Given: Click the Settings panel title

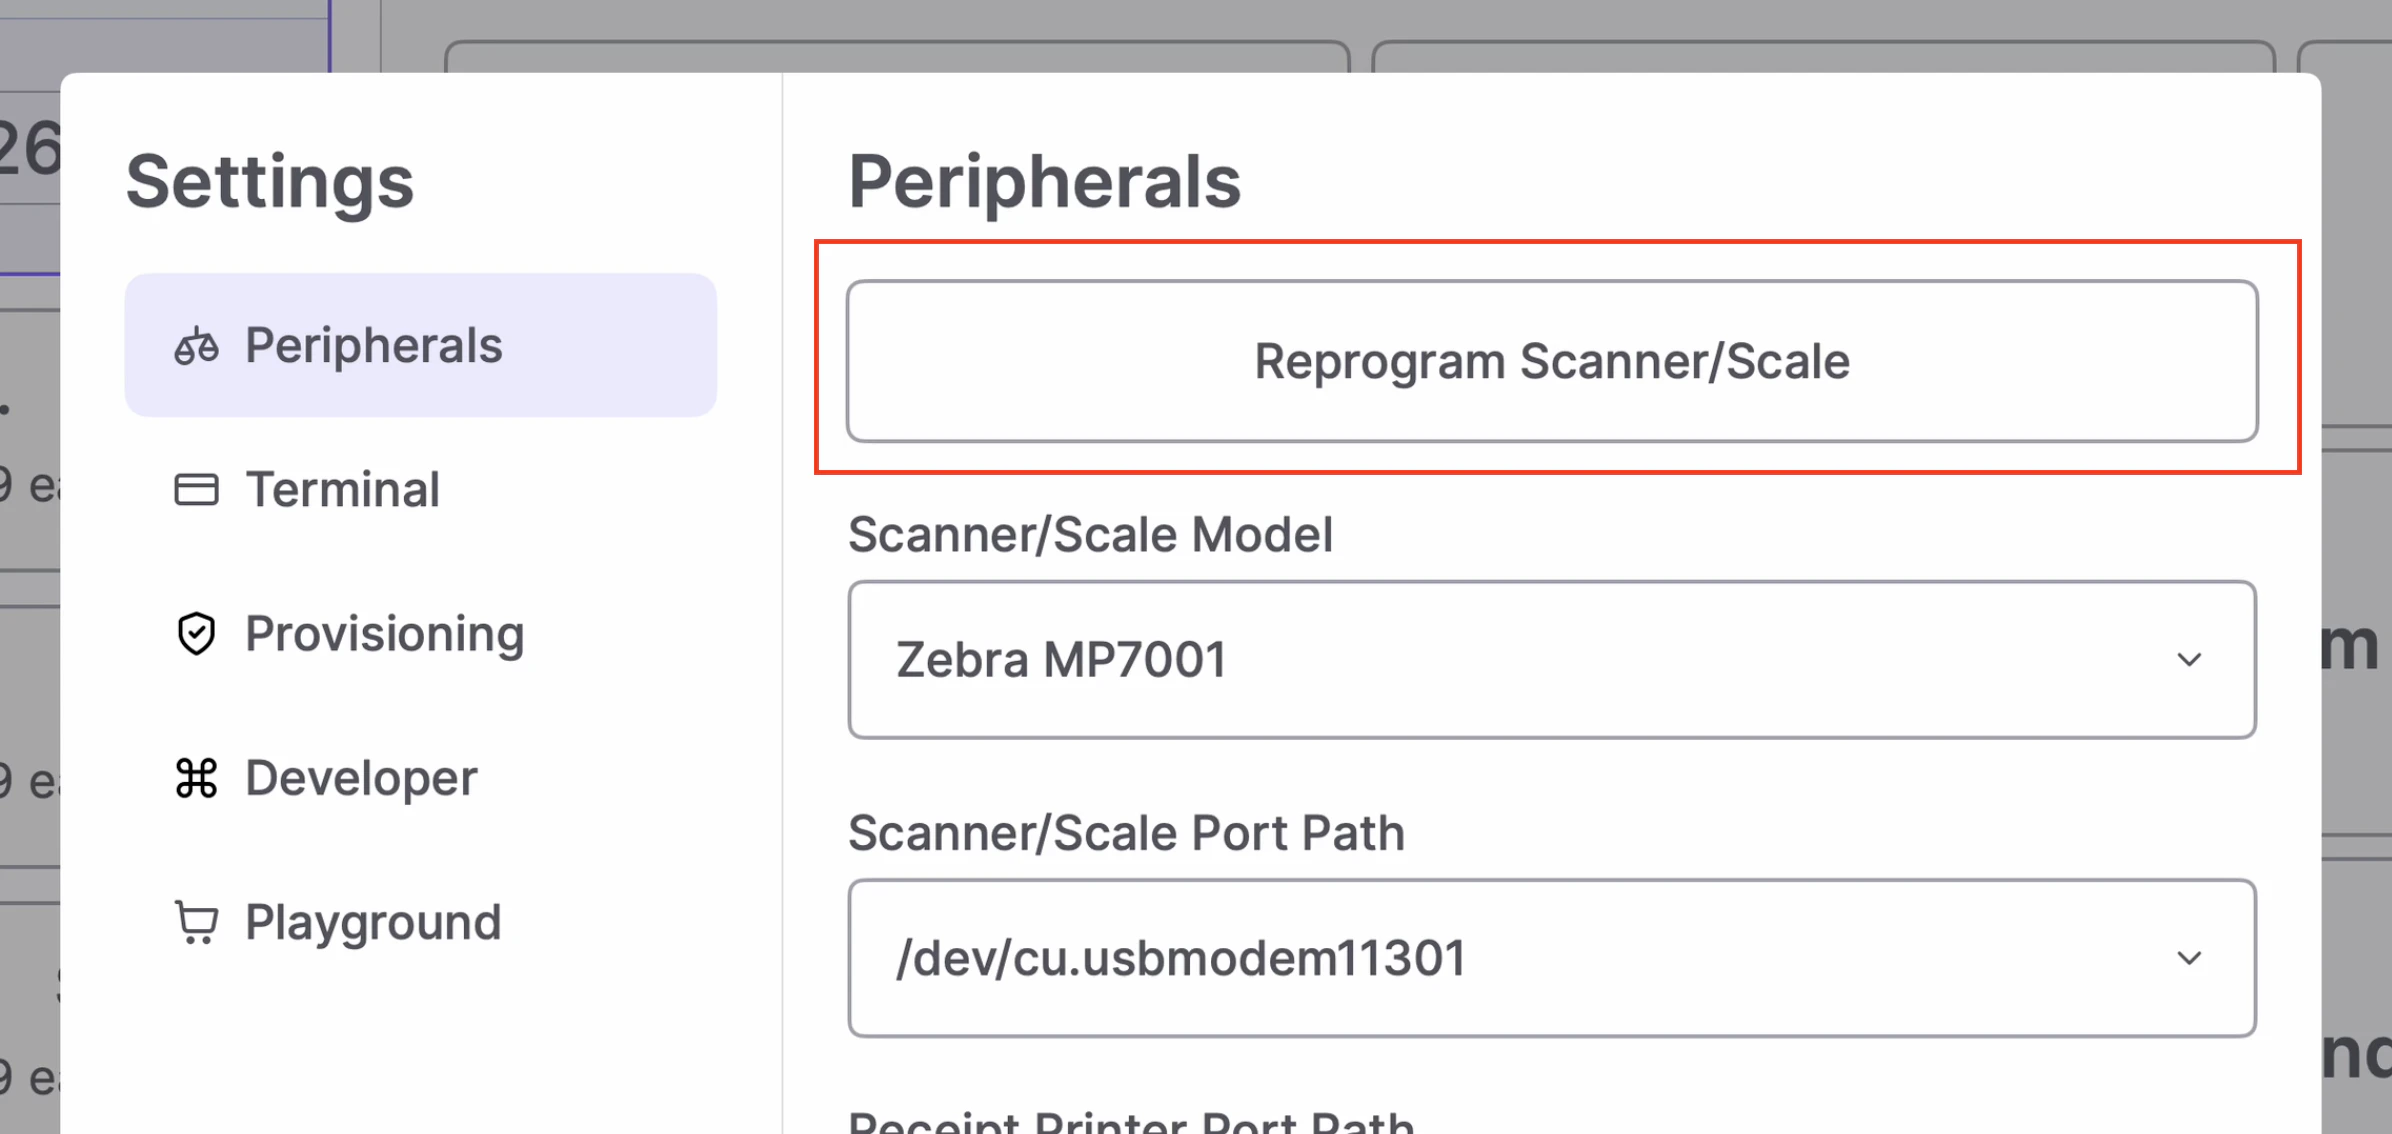Looking at the screenshot, I should (x=270, y=181).
